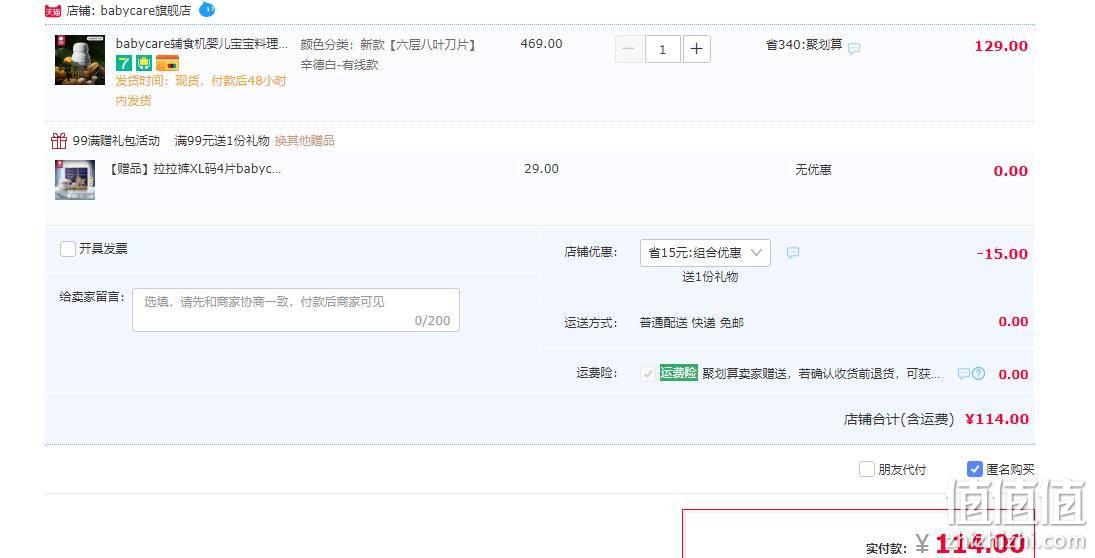The width and height of the screenshot is (1095, 558).
Task: Click the 无优惠 text in gift row
Action: [814, 170]
